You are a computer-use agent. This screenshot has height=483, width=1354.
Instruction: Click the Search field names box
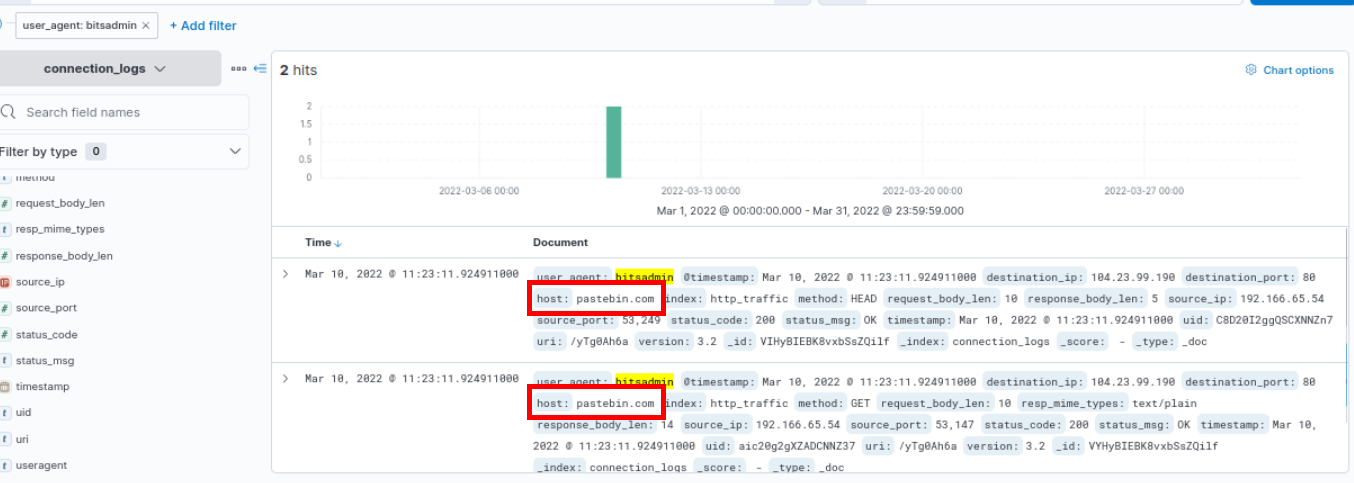[125, 112]
